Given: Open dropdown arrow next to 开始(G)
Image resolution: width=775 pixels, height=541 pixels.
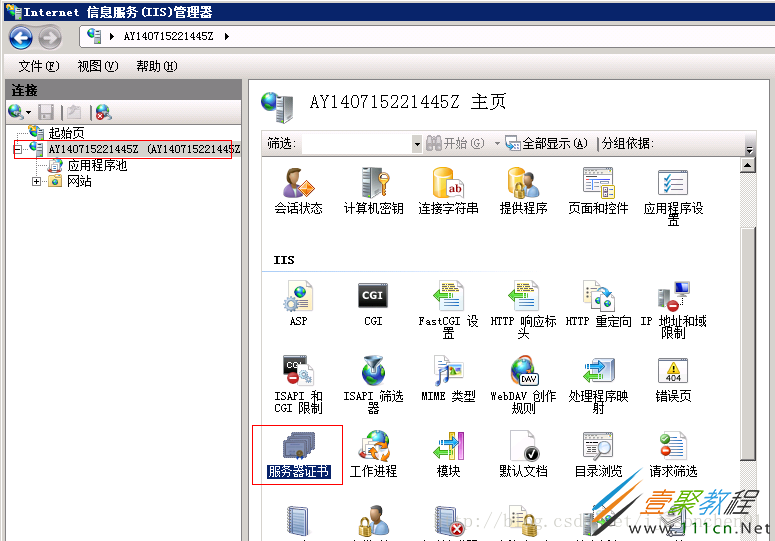Looking at the screenshot, I should 497,144.
